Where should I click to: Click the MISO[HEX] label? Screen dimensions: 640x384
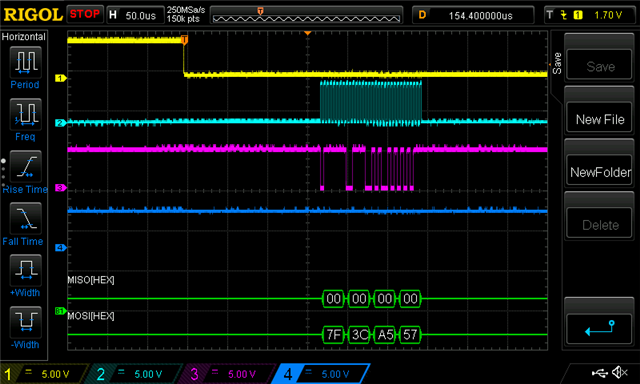[91, 280]
